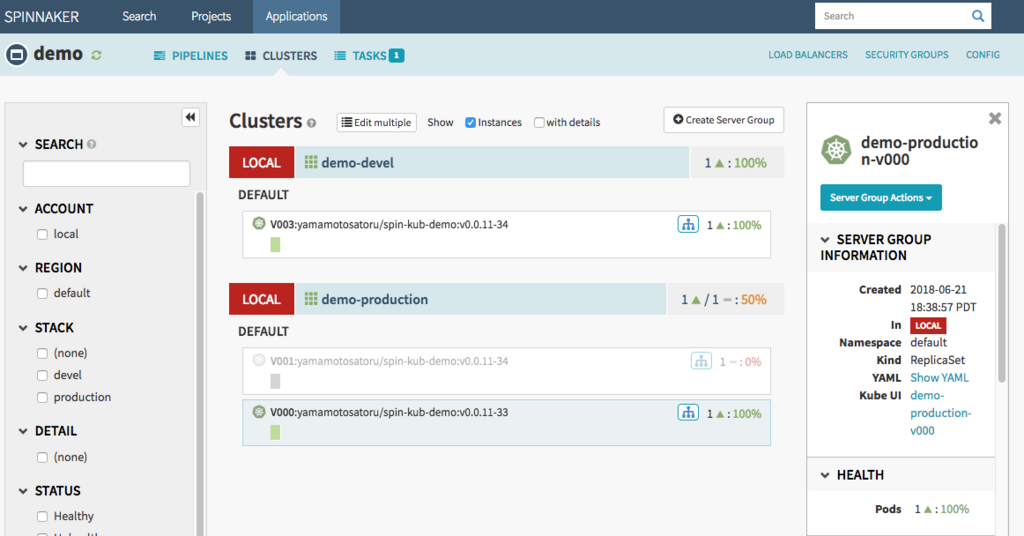
Task: Toggle the Instances checkbox
Action: (x=470, y=123)
